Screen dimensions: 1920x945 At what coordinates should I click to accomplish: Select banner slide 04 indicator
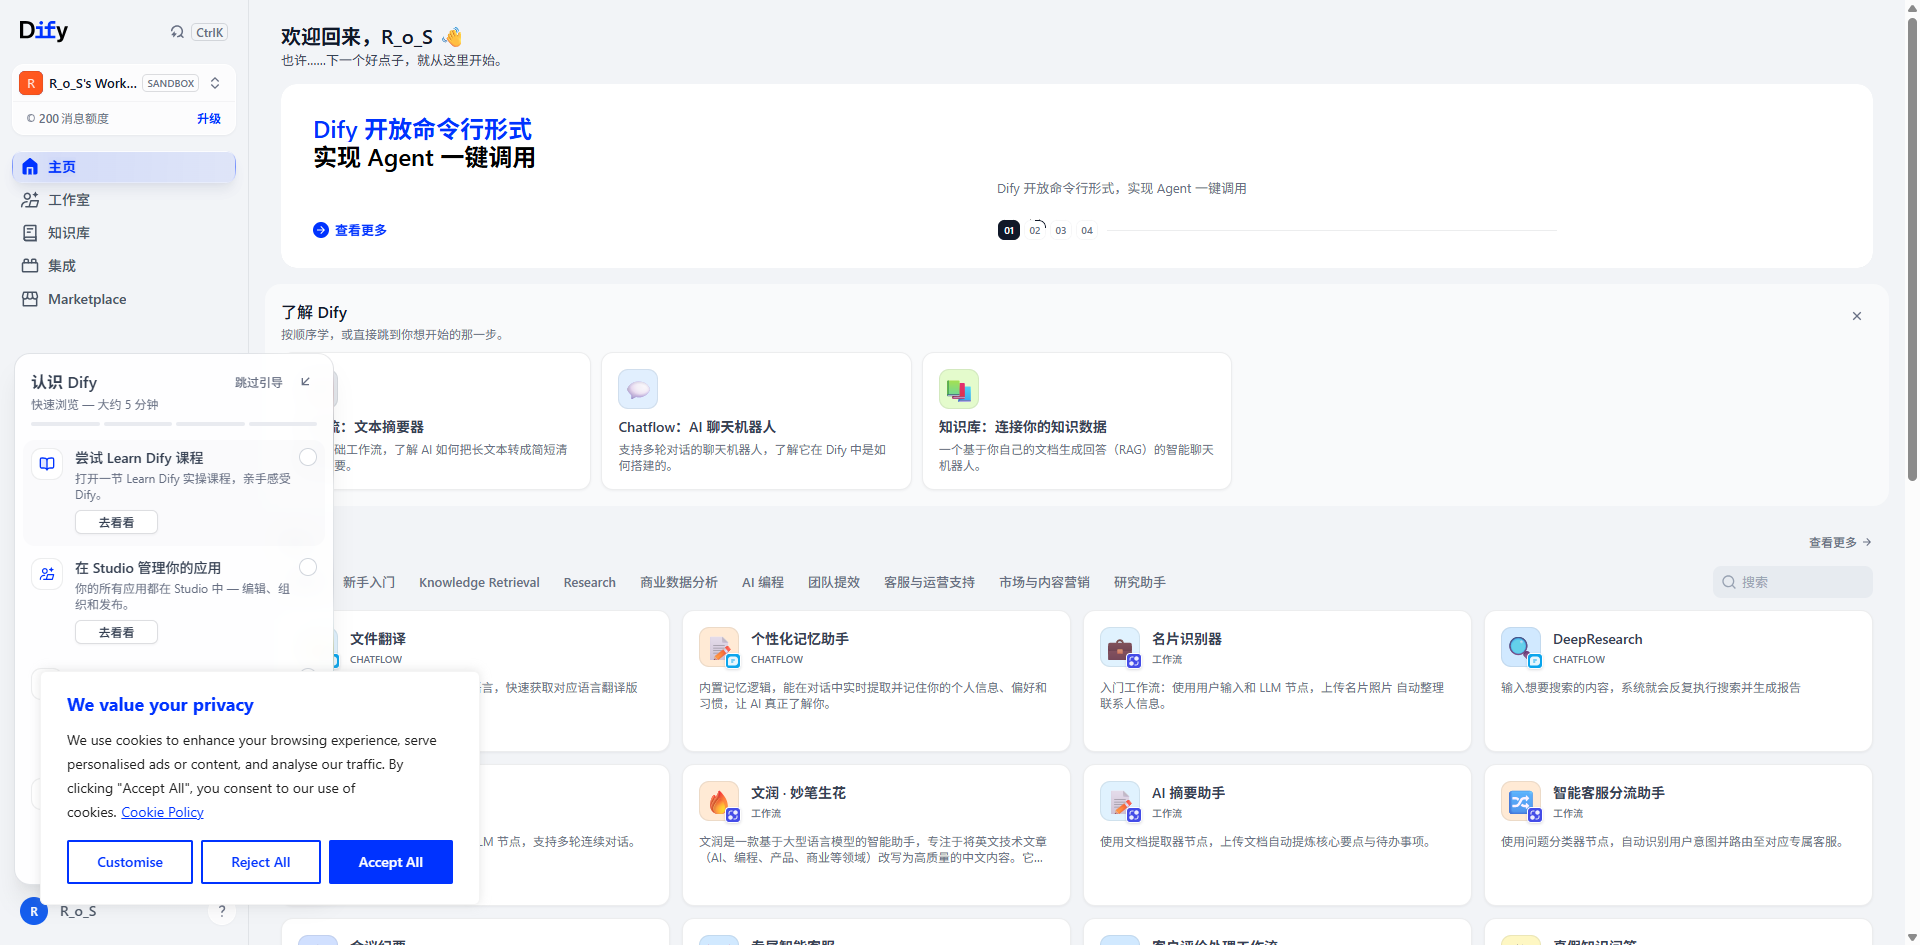[1087, 230]
